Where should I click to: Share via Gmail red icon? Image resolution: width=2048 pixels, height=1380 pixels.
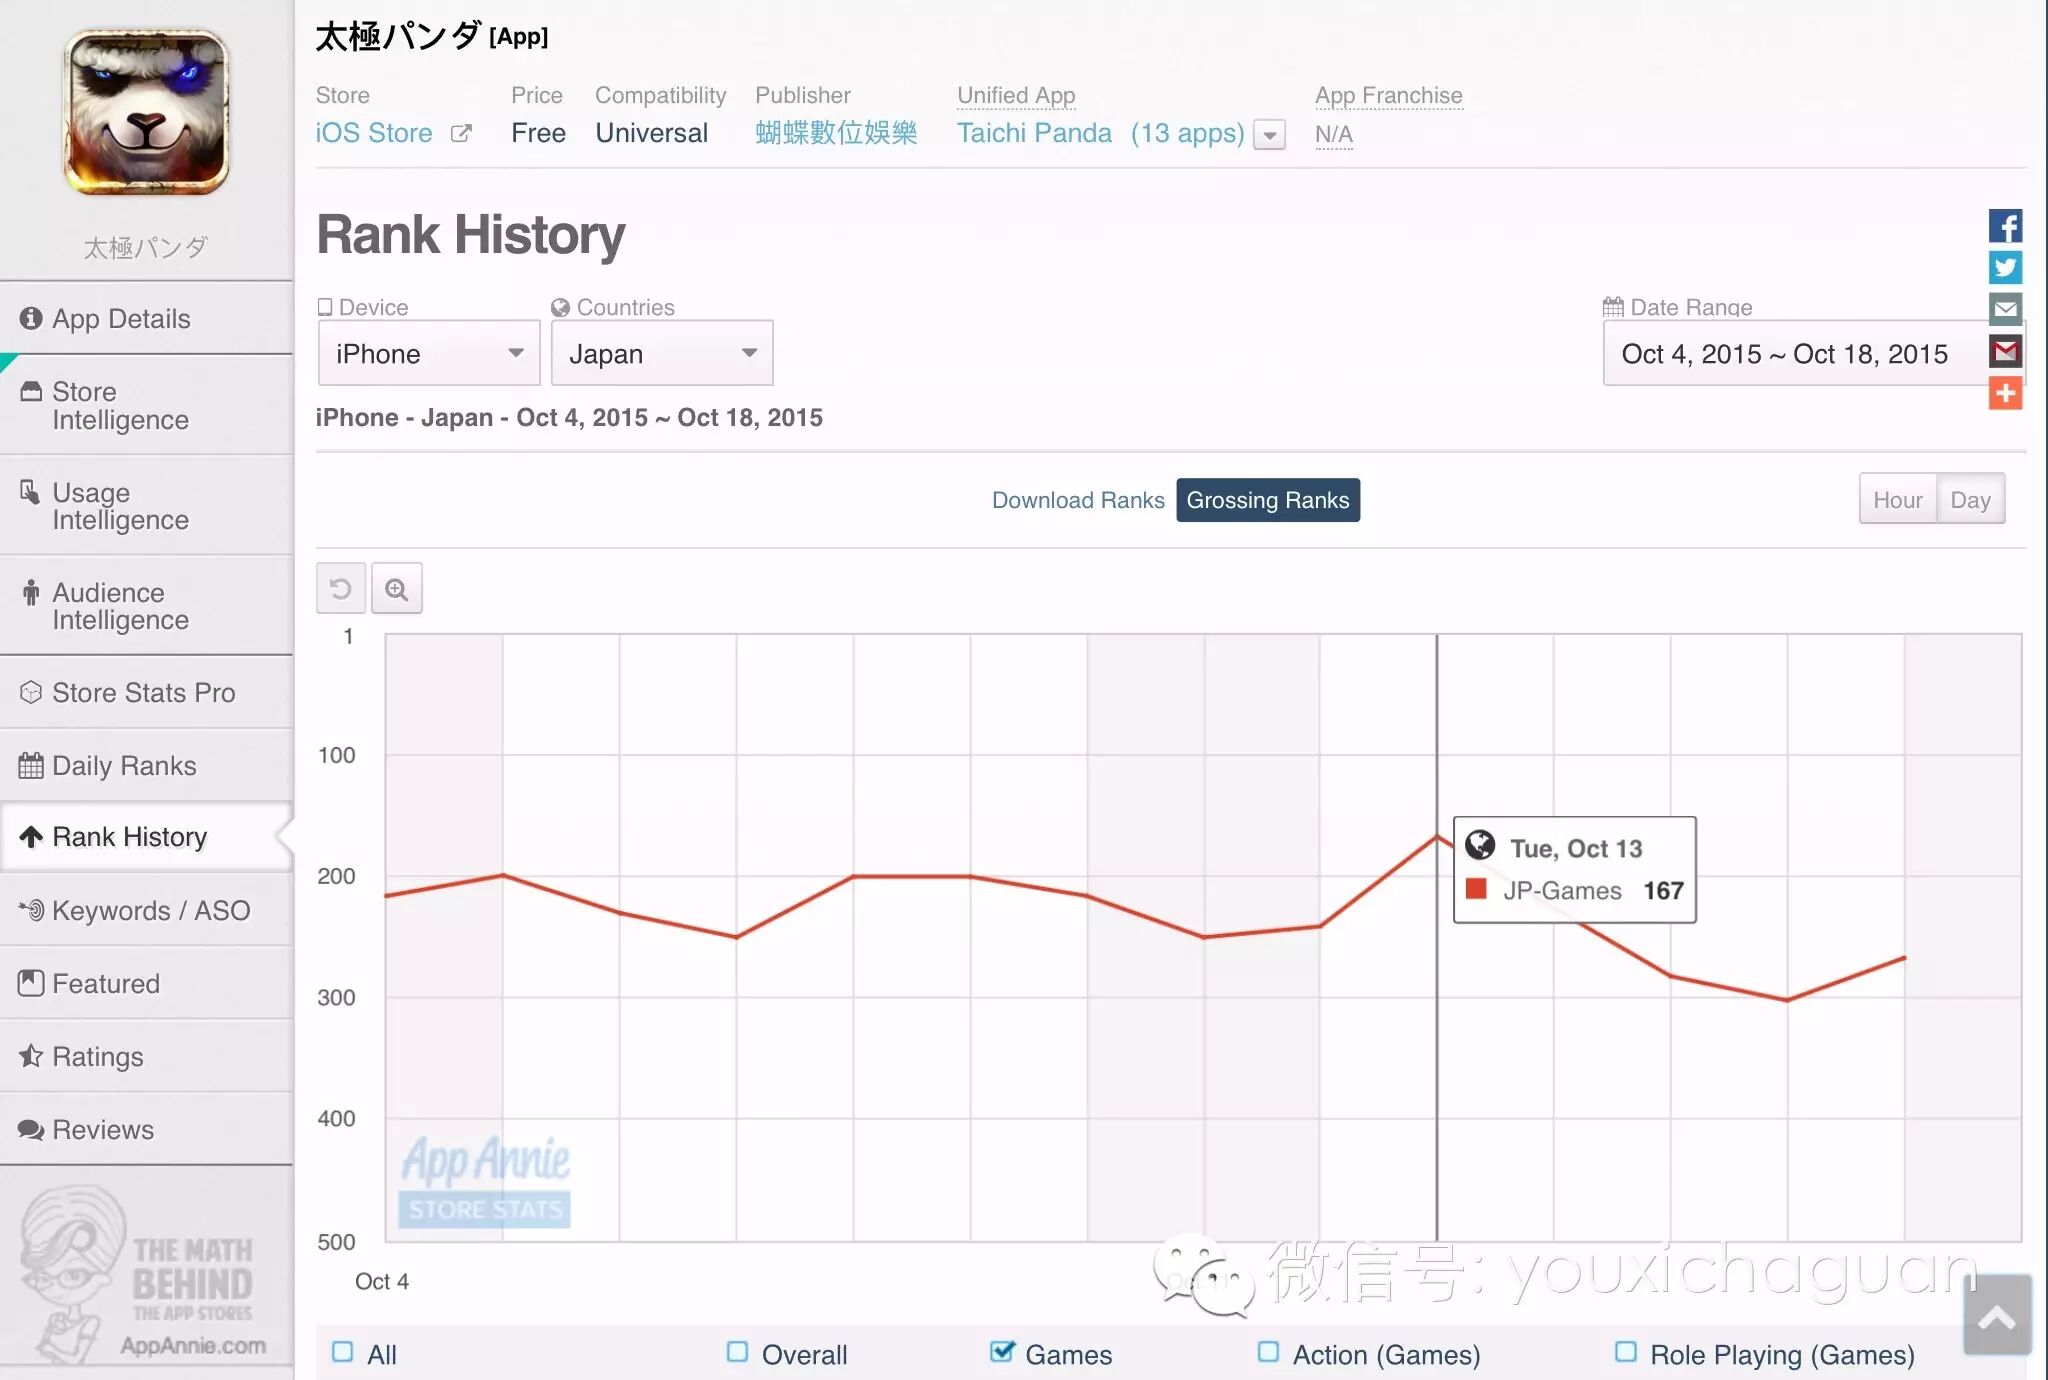[x=2005, y=351]
